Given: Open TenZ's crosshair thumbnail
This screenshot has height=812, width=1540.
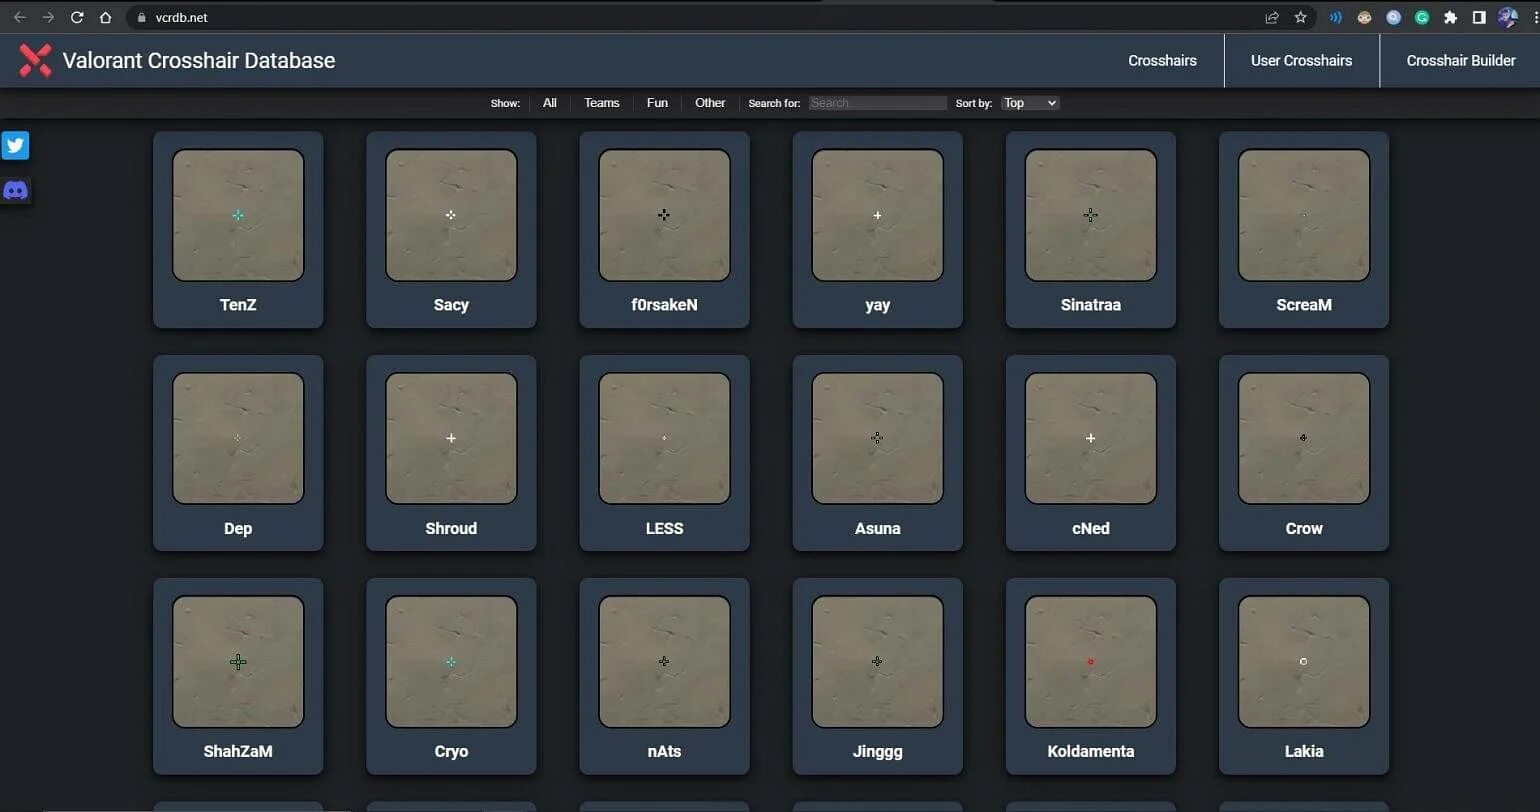Looking at the screenshot, I should pos(238,215).
